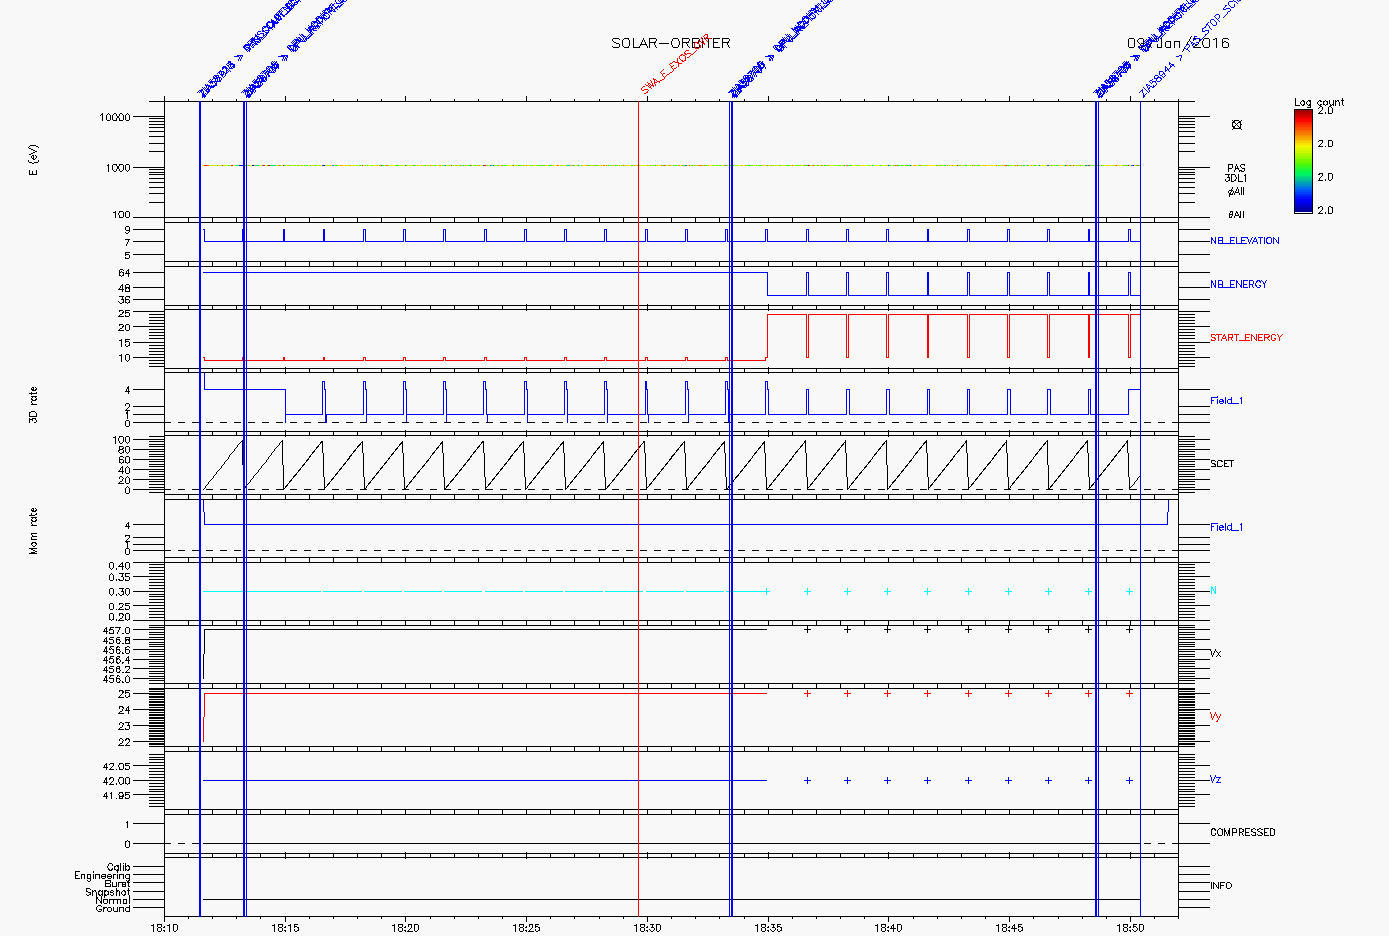Click the '10000' energy axis tick label
The height and width of the screenshot is (936, 1389).
coord(115,117)
